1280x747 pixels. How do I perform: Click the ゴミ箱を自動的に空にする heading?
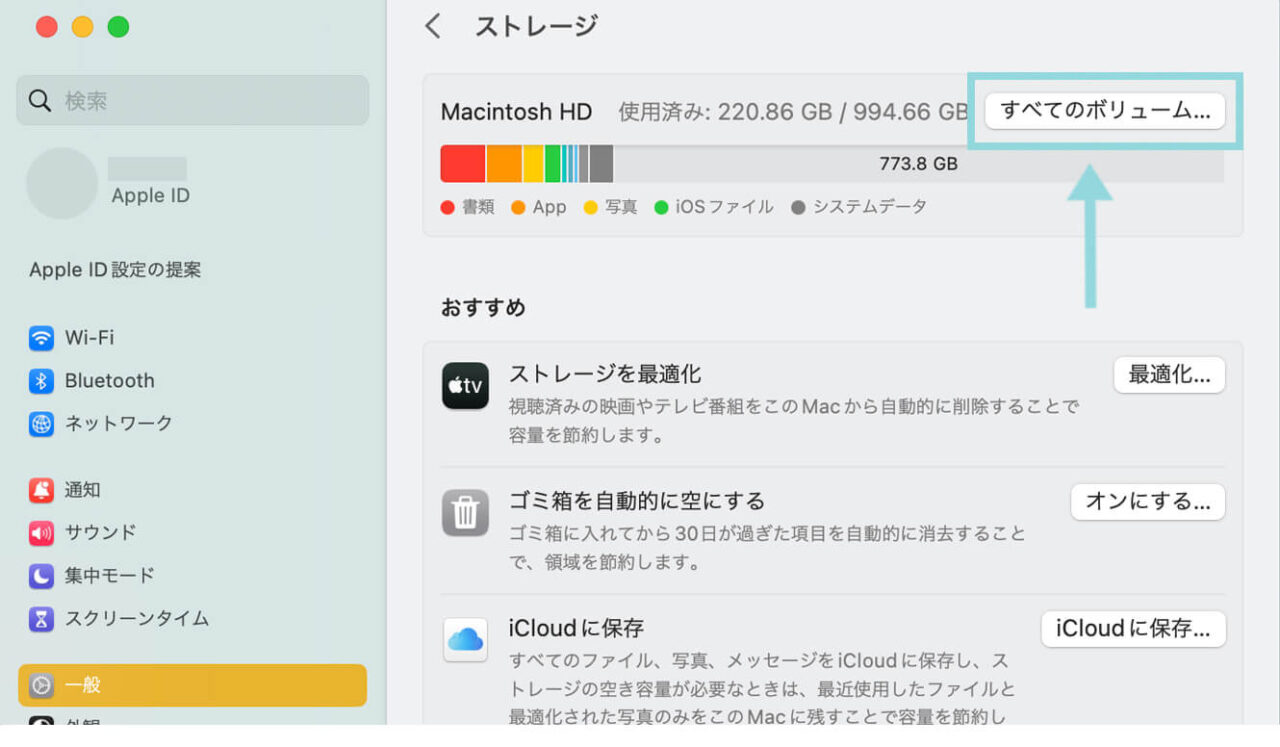[x=637, y=500]
